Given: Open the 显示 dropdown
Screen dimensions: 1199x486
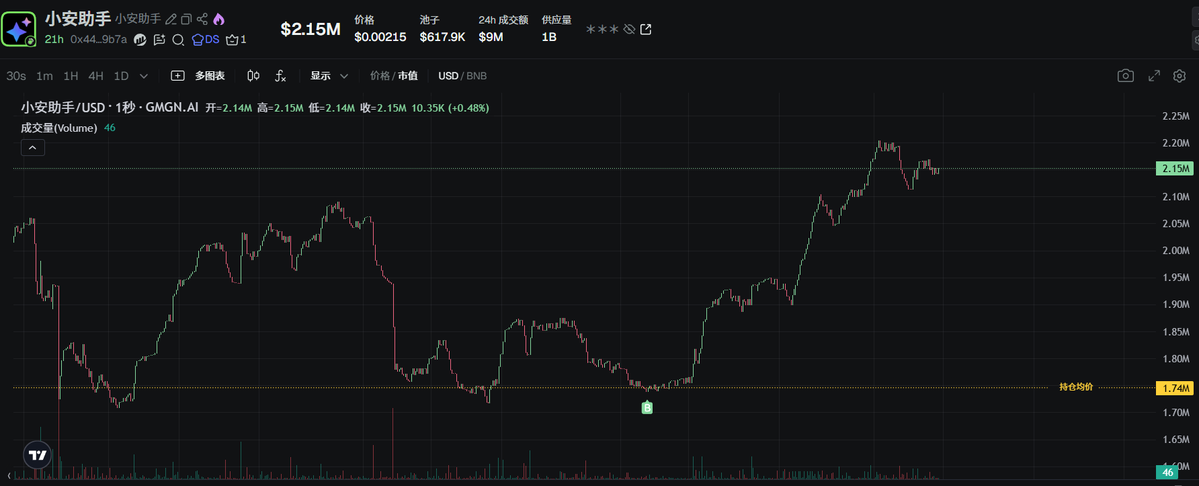Looking at the screenshot, I should [330, 76].
